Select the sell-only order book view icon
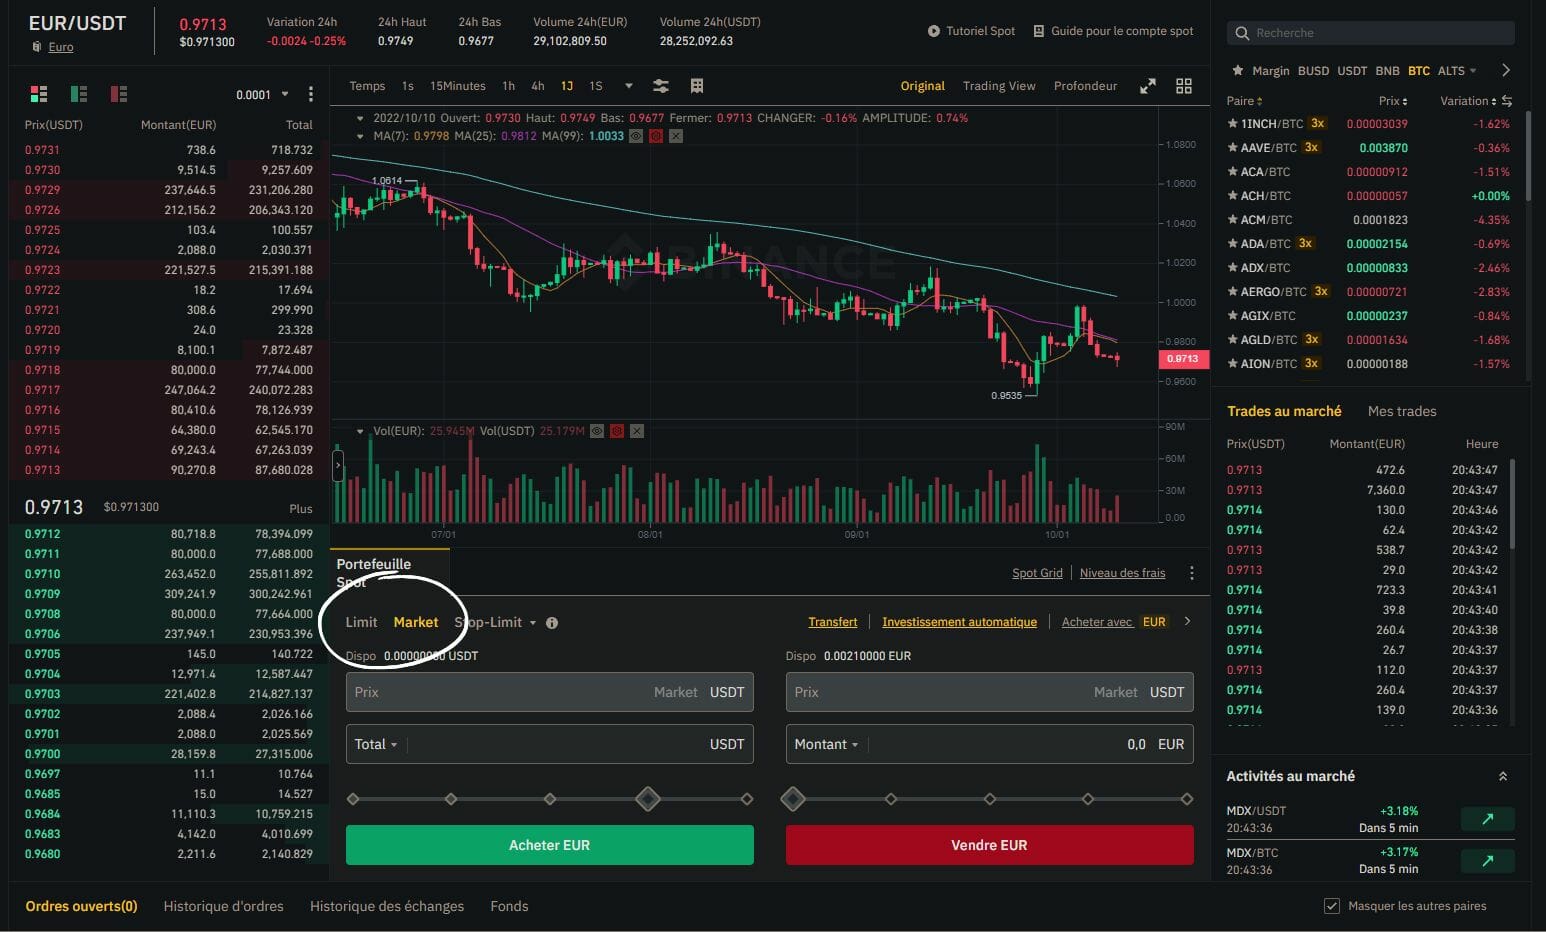 [x=119, y=94]
